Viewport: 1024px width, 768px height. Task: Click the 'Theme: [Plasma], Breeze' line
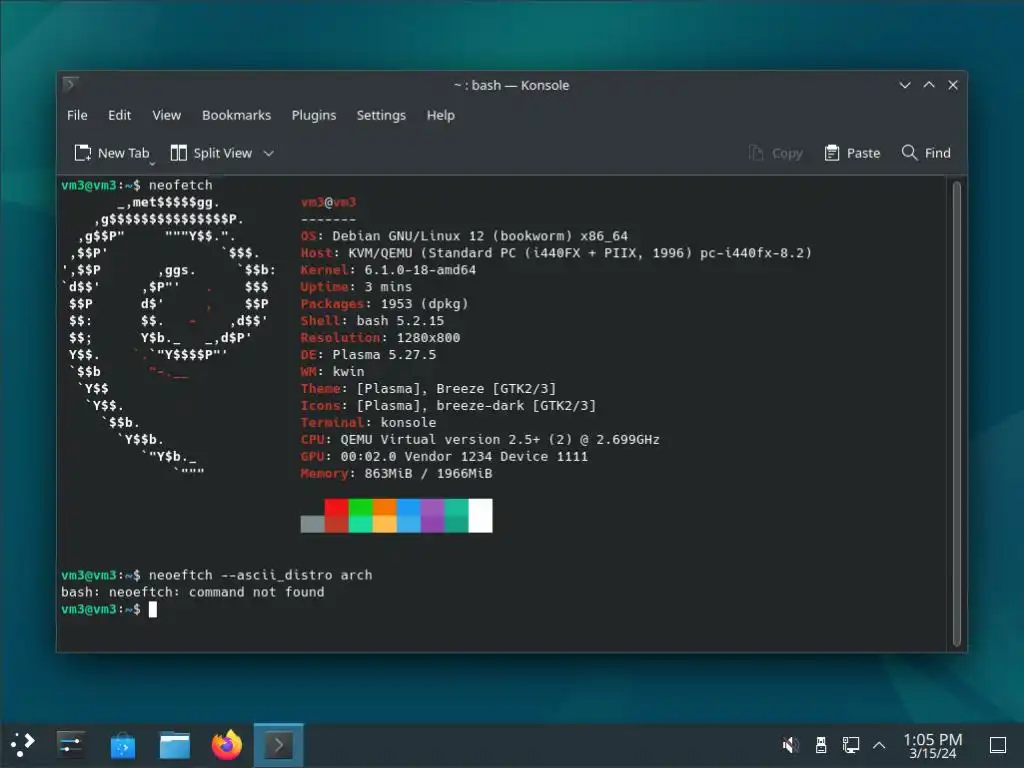[x=428, y=389]
